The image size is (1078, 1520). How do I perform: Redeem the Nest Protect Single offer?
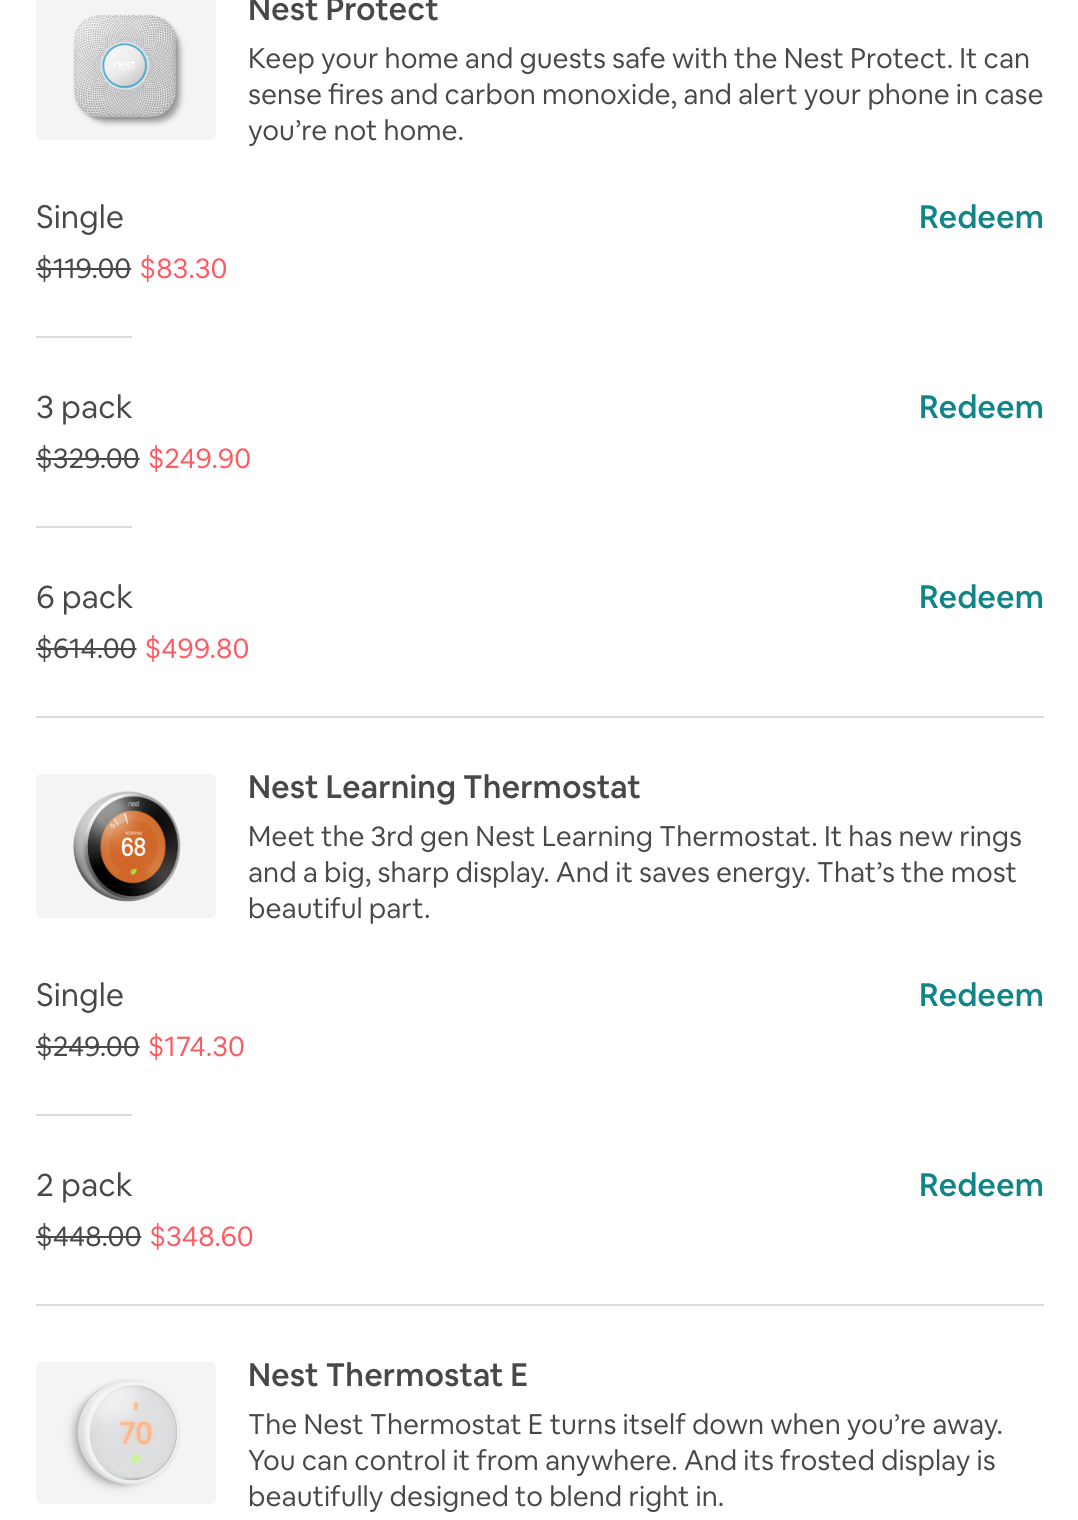pos(980,217)
